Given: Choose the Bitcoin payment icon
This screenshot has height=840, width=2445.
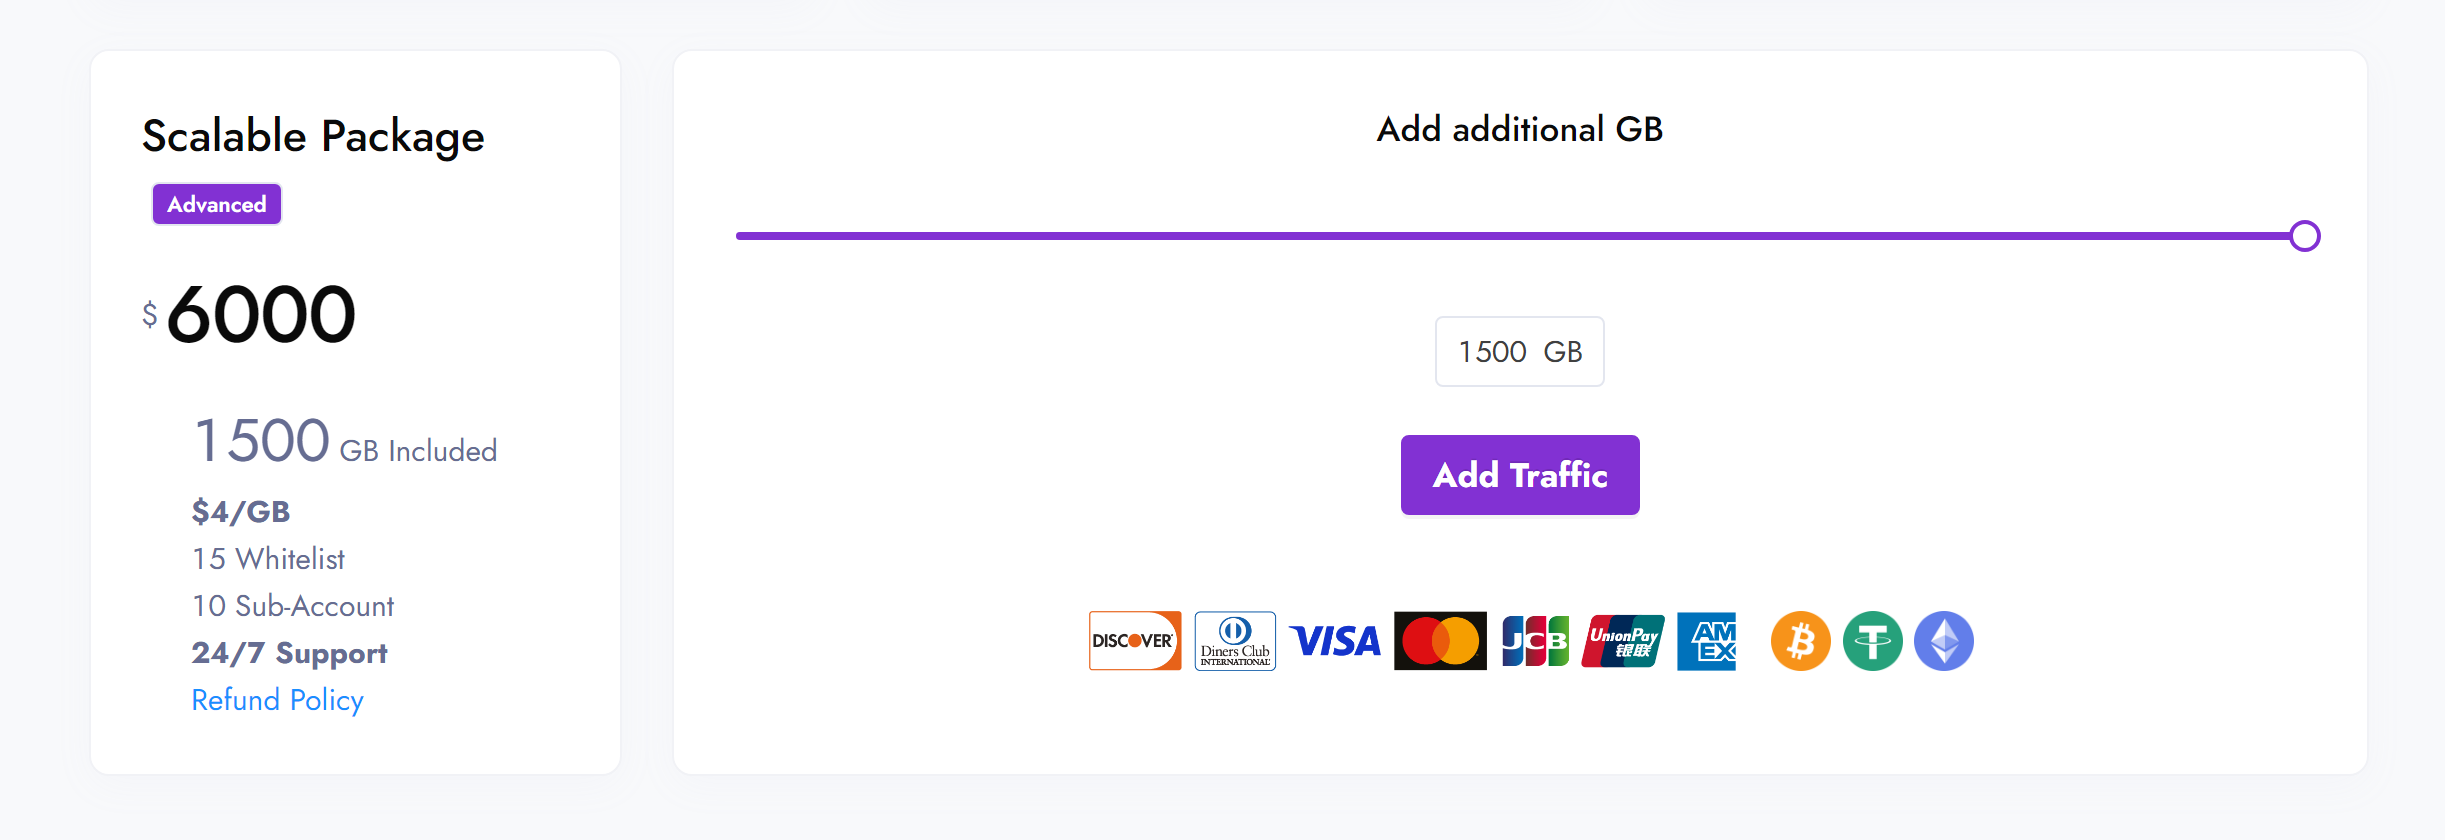Looking at the screenshot, I should point(1800,641).
